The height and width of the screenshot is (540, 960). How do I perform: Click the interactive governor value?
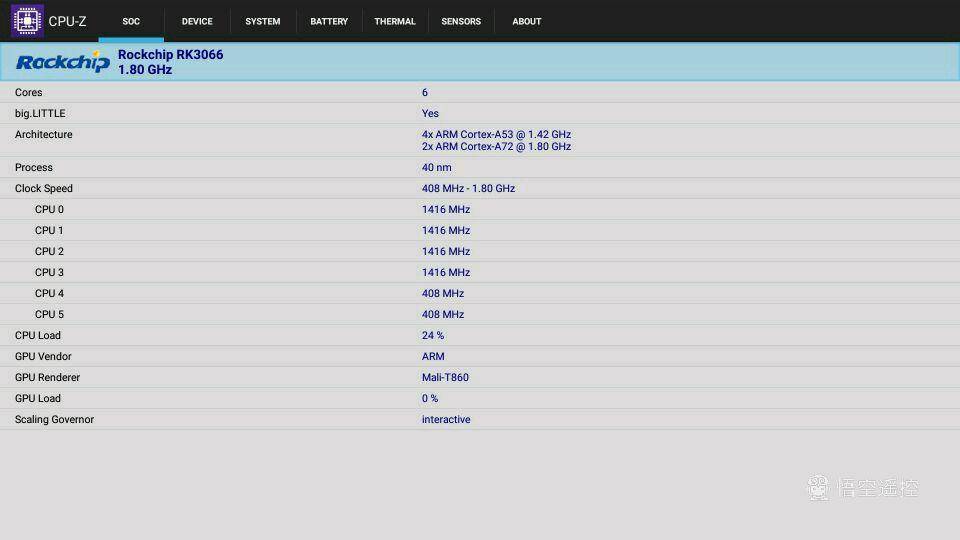point(446,419)
